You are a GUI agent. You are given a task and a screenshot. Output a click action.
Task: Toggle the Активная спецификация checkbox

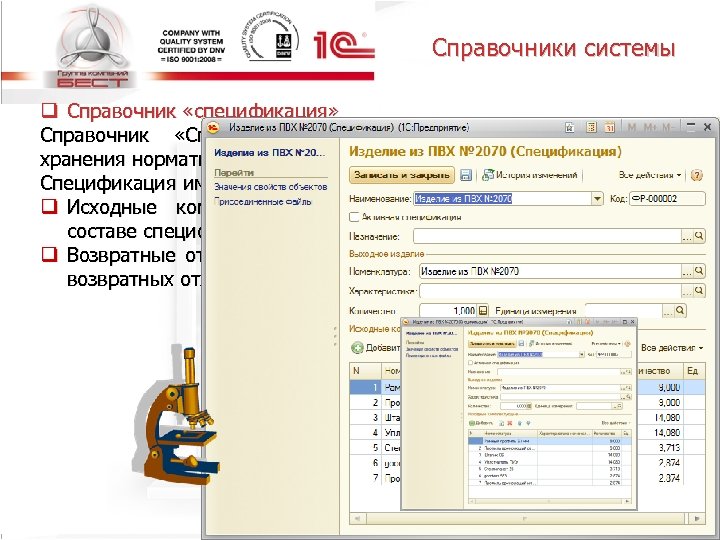coord(354,217)
